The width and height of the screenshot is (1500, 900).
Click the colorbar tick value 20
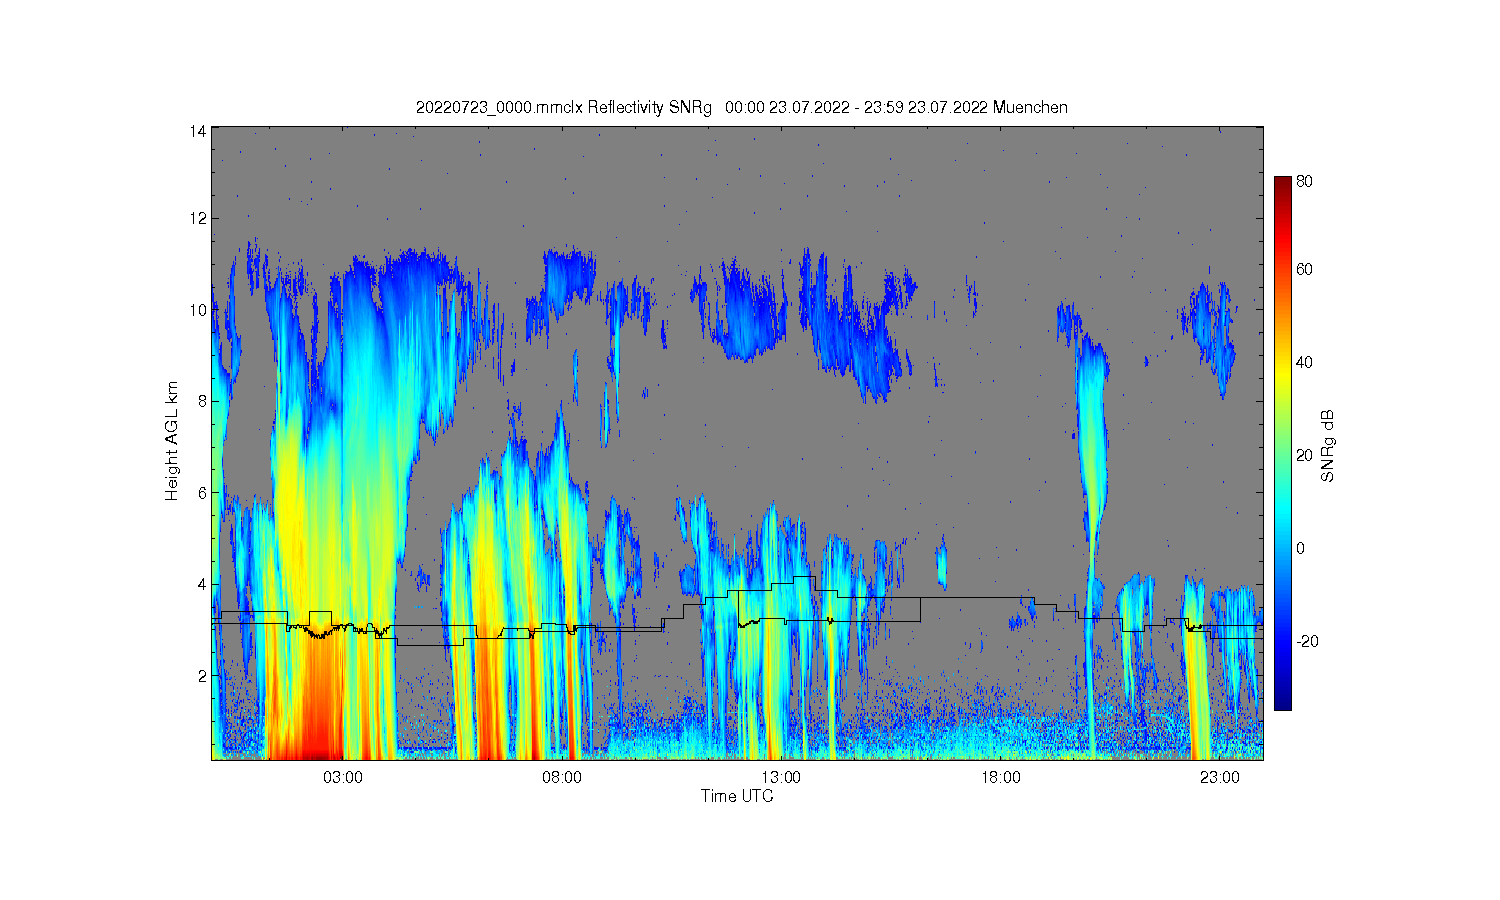1304,456
